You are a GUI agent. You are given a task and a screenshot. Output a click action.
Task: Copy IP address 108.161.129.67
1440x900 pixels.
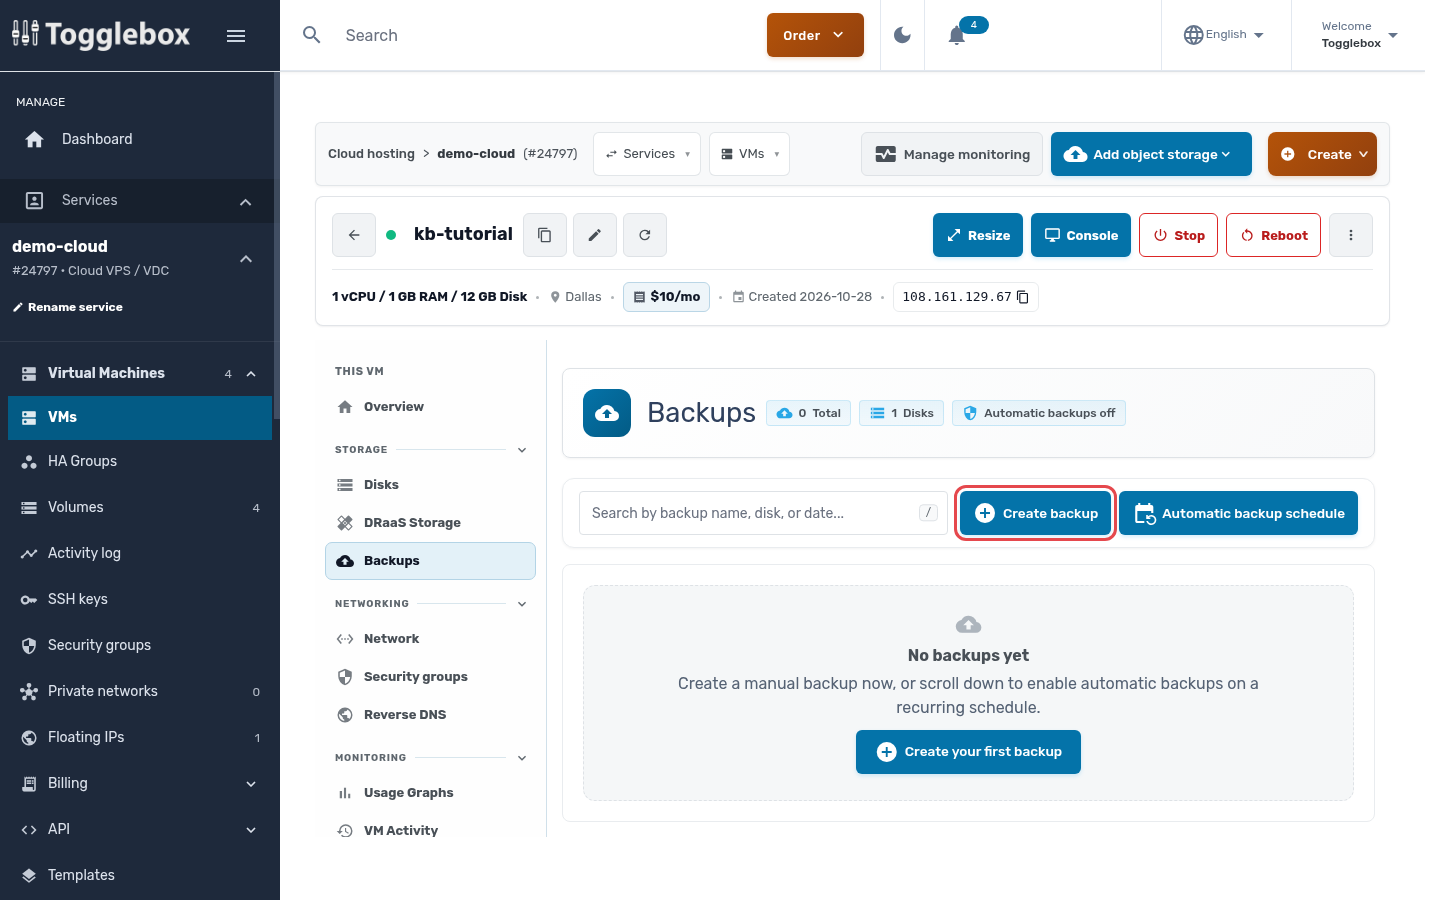click(x=1023, y=297)
